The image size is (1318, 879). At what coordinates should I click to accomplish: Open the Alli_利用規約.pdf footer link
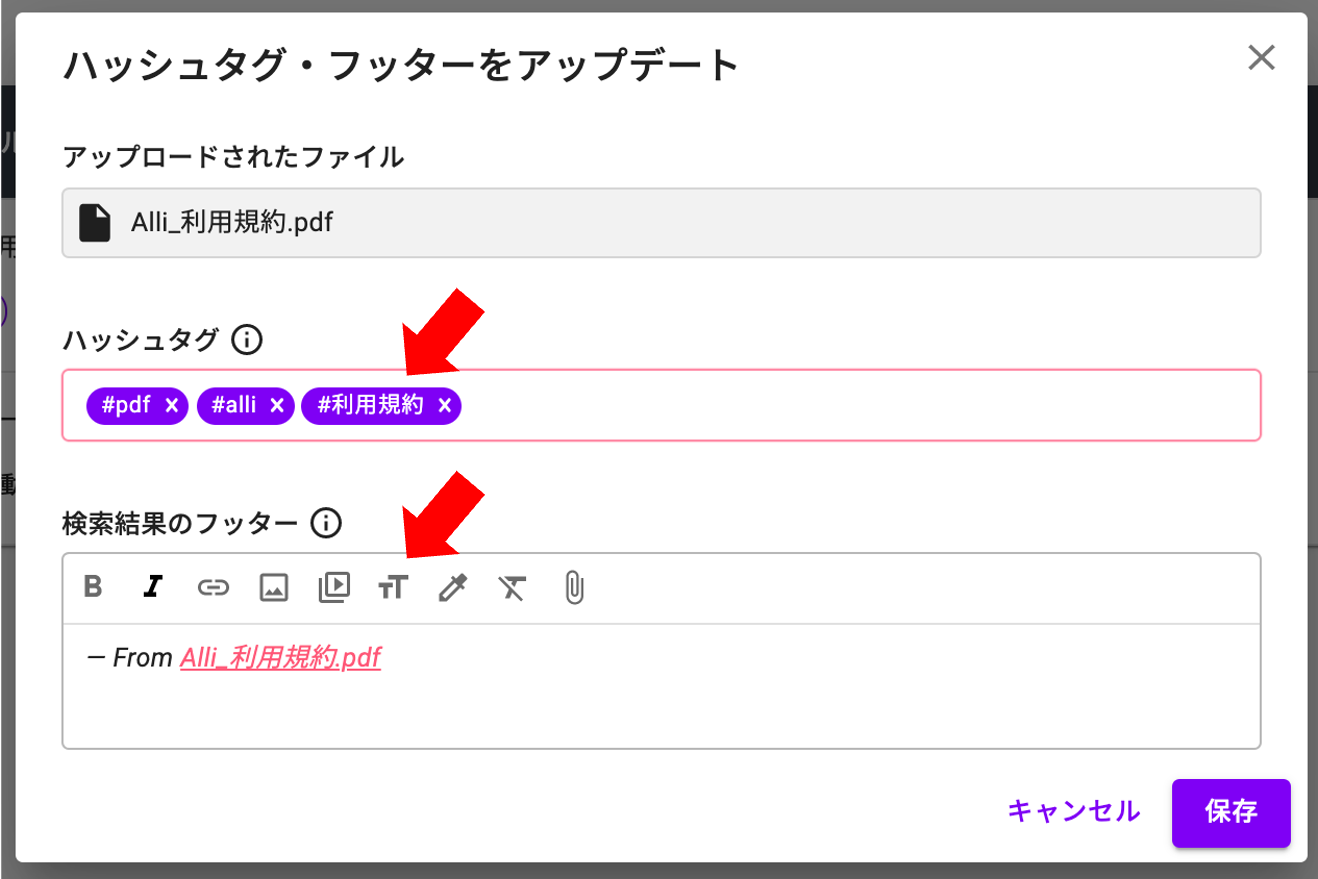280,658
